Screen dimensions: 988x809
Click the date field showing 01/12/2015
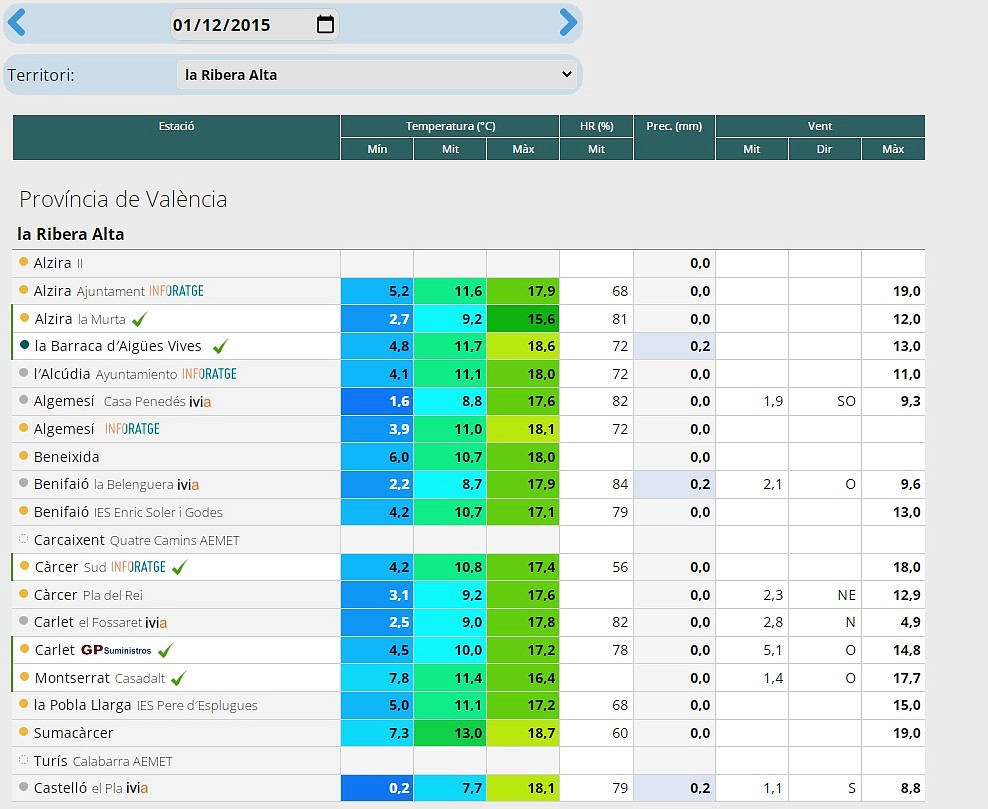coord(254,25)
